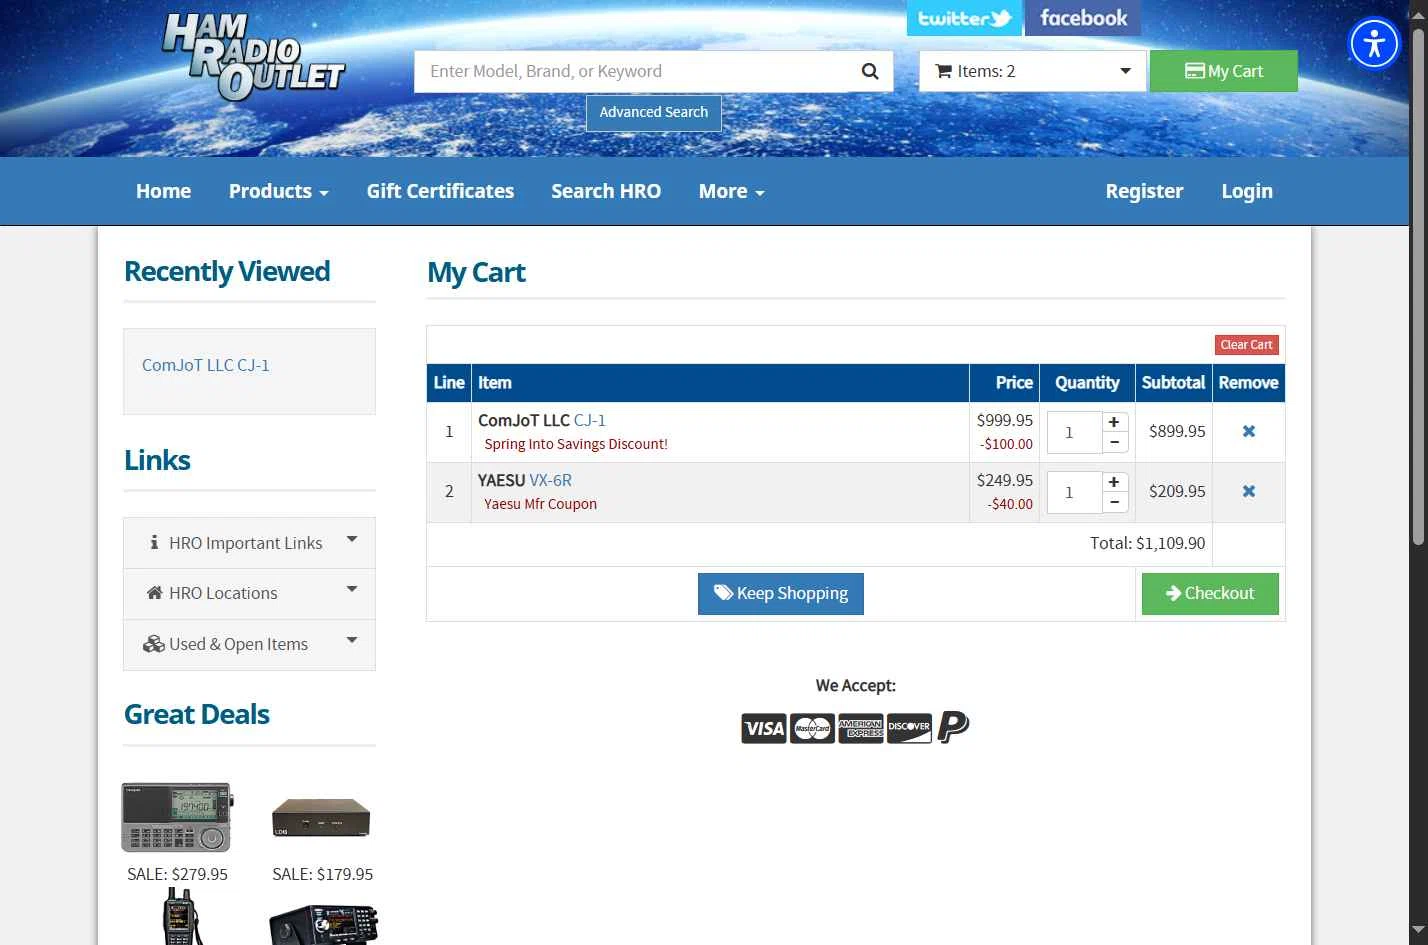
Task: Click the PayPal icon
Action: click(953, 727)
